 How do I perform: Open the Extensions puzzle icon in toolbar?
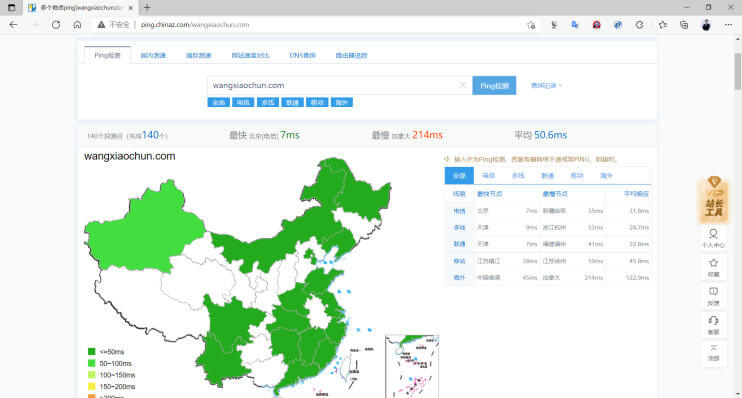(639, 25)
